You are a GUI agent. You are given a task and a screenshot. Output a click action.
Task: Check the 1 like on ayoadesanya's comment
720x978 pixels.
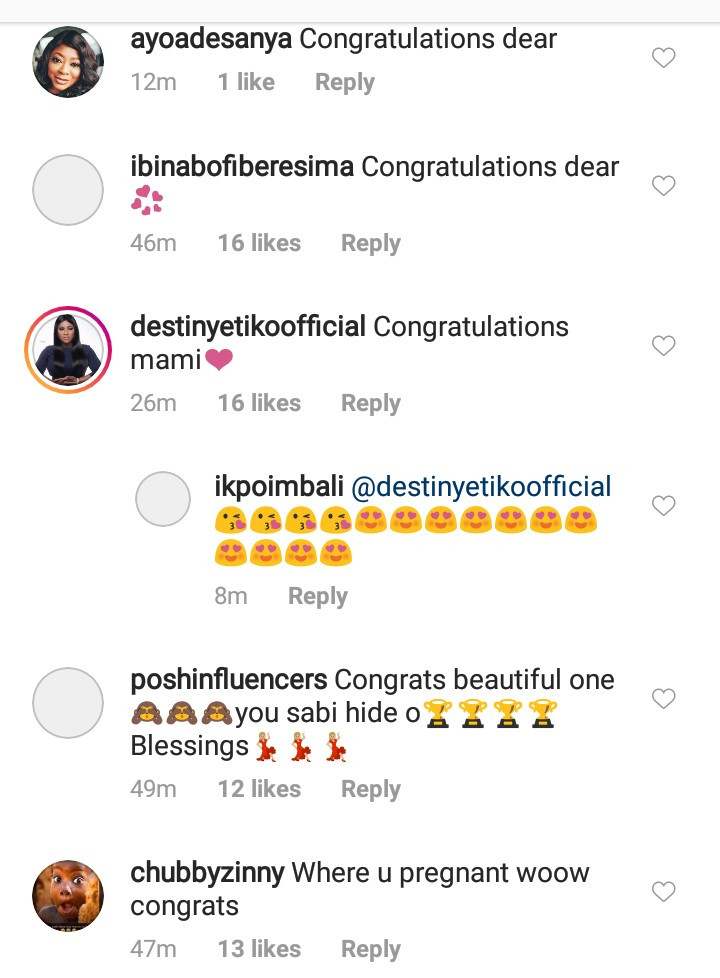(245, 82)
